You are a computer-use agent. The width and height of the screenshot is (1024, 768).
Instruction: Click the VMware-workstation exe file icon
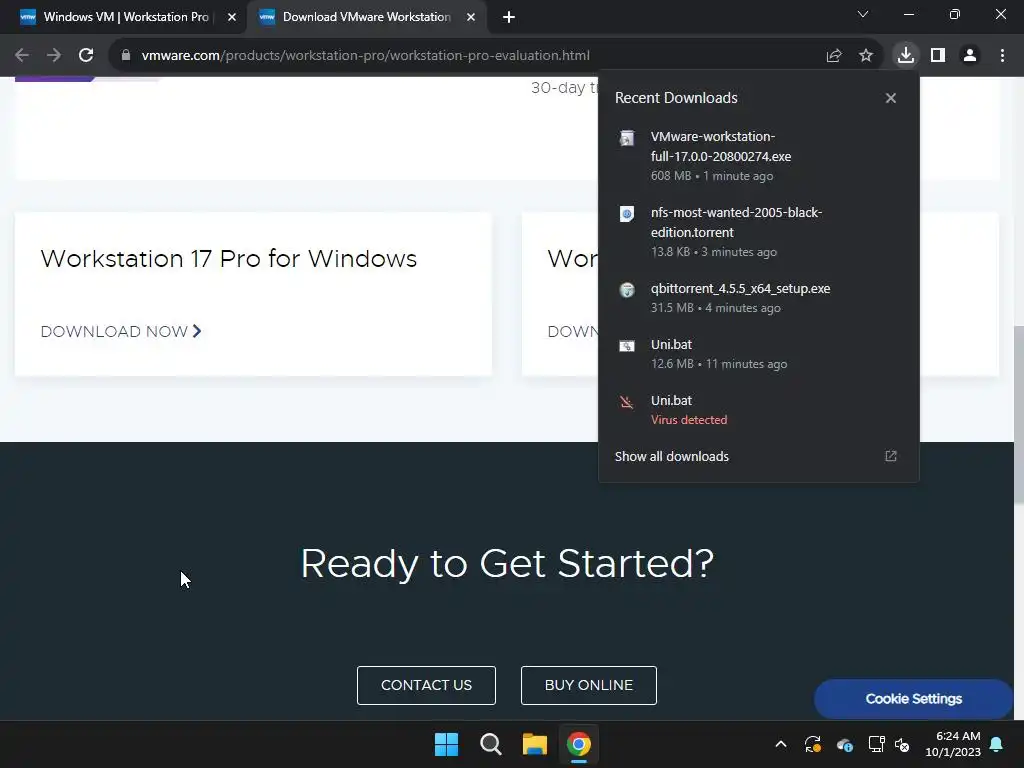click(627, 138)
